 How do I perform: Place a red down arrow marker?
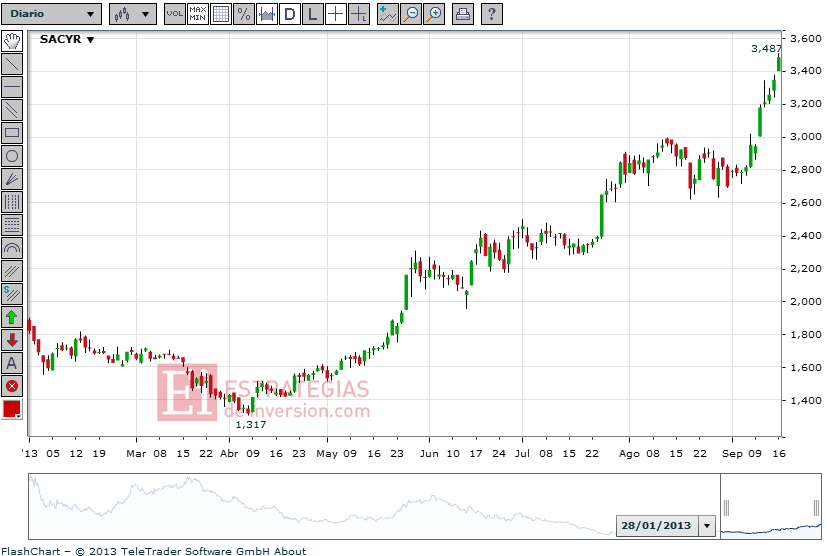coord(12,340)
